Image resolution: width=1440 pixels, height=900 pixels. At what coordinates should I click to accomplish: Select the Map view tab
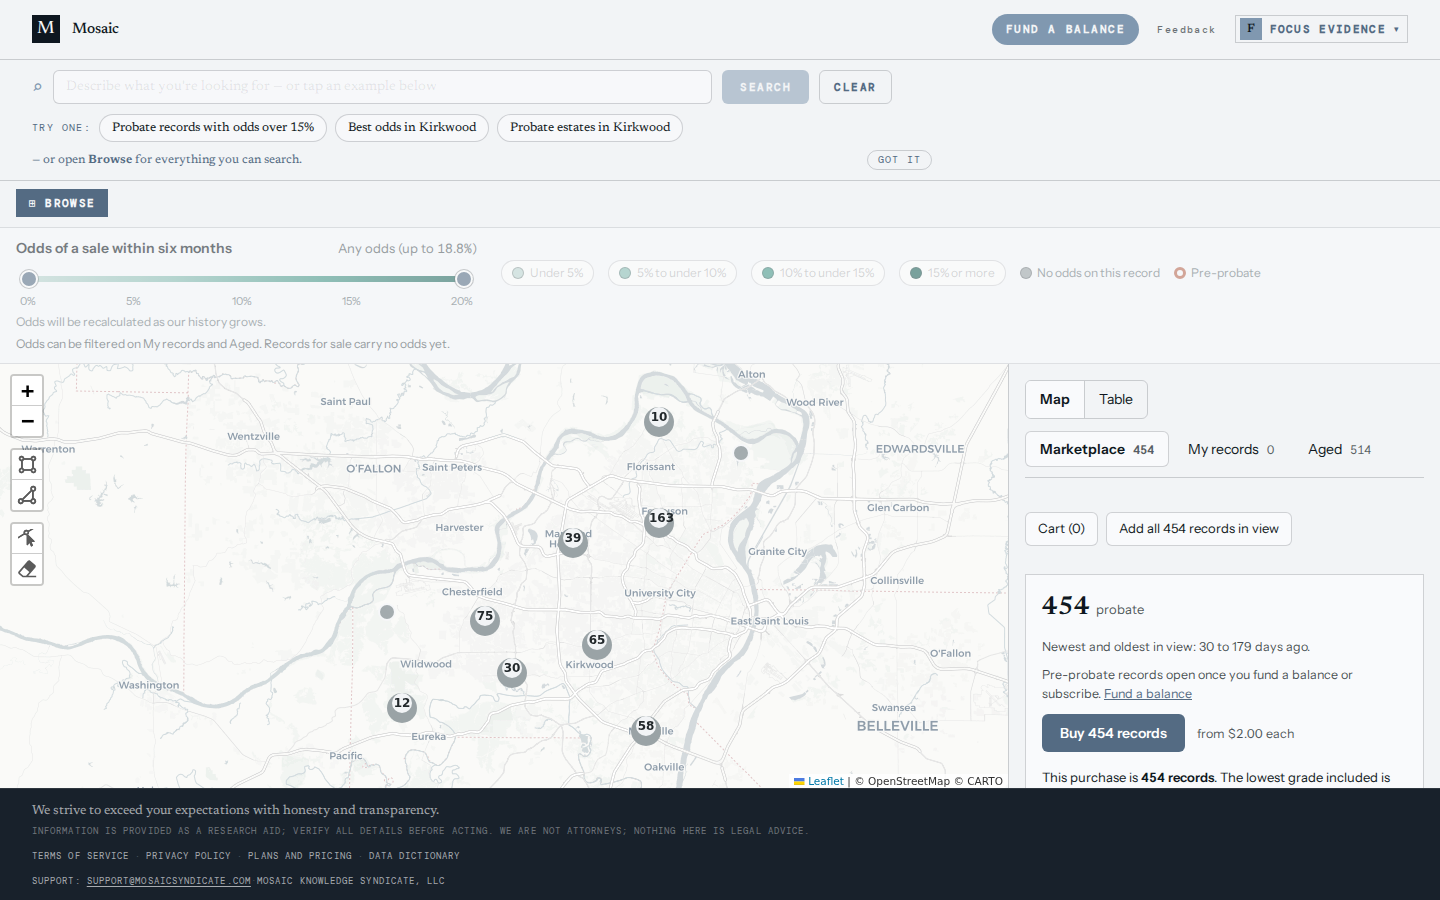point(1055,400)
